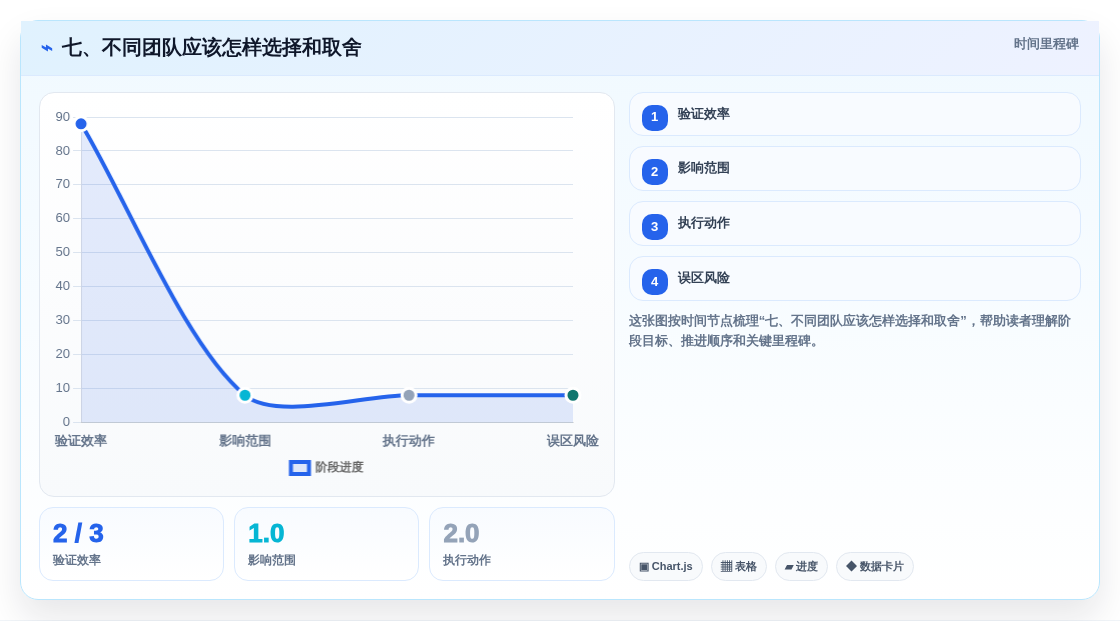The width and height of the screenshot is (1120, 621).
Task: Click the description paragraph starting 这张图按时间节点
Action: point(850,331)
